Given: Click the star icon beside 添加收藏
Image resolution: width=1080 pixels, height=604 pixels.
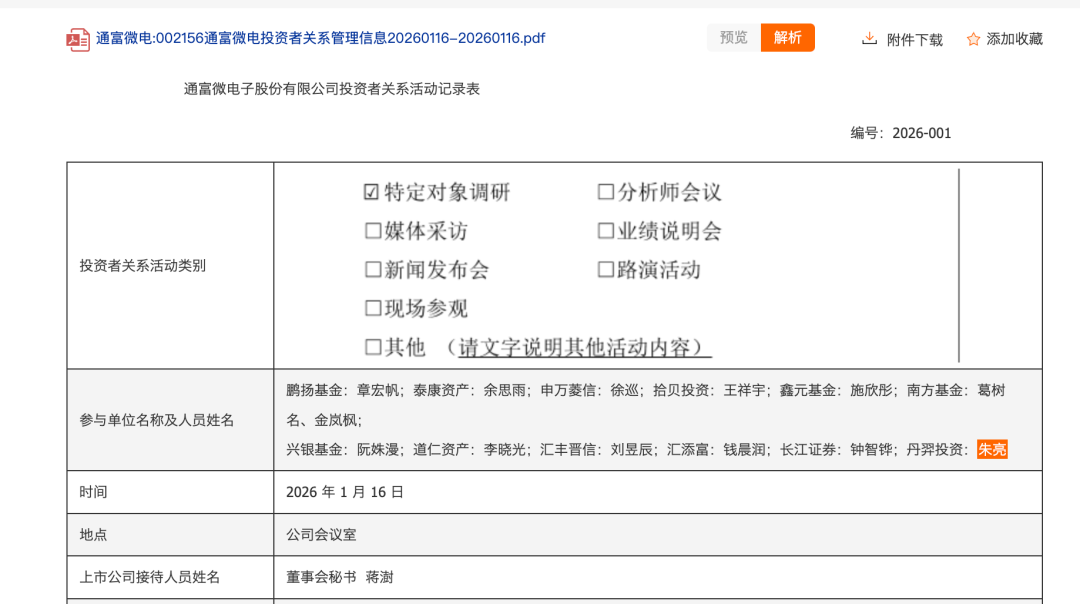Looking at the screenshot, I should 971,38.
